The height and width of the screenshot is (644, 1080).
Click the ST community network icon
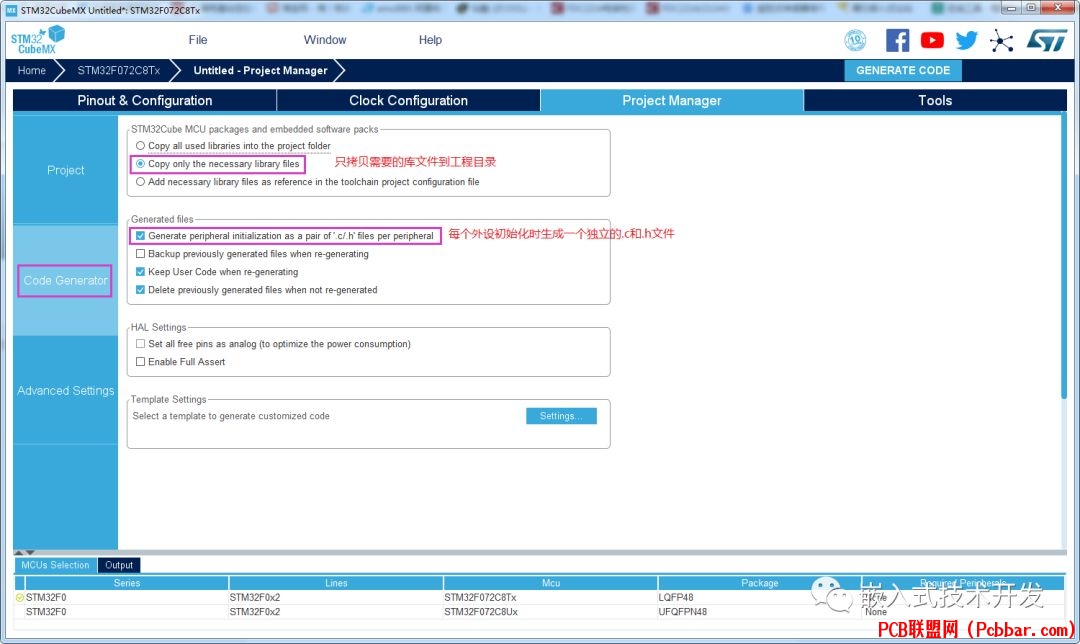[1001, 41]
